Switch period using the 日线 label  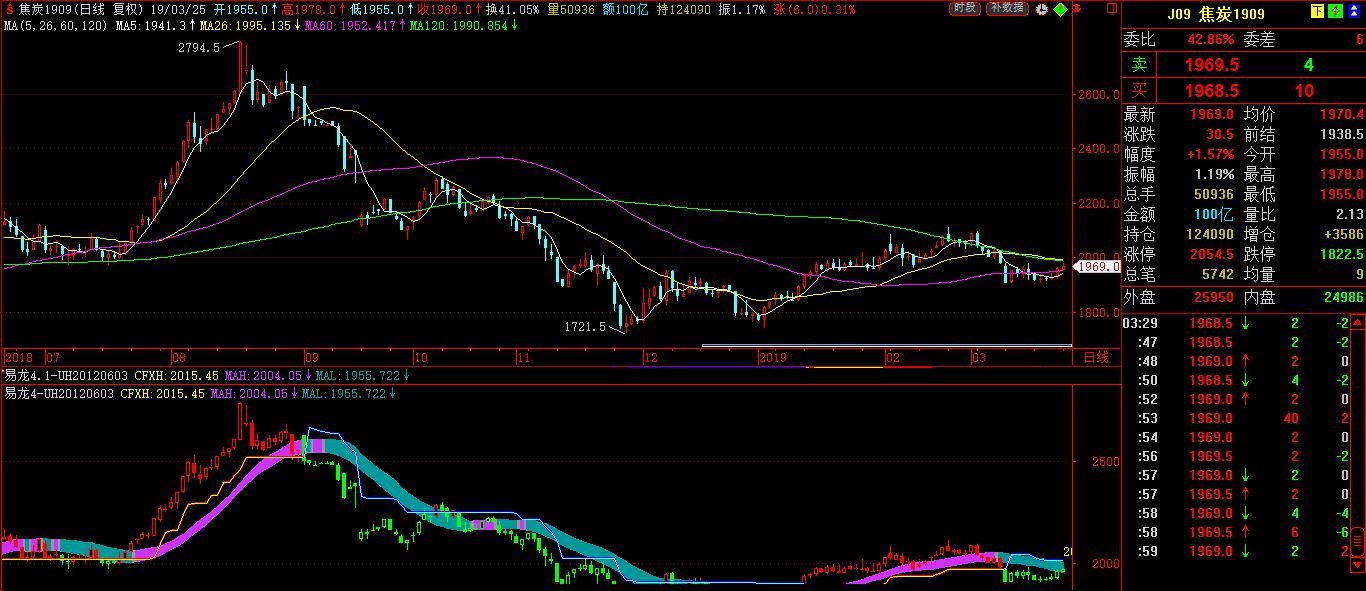click(1097, 357)
